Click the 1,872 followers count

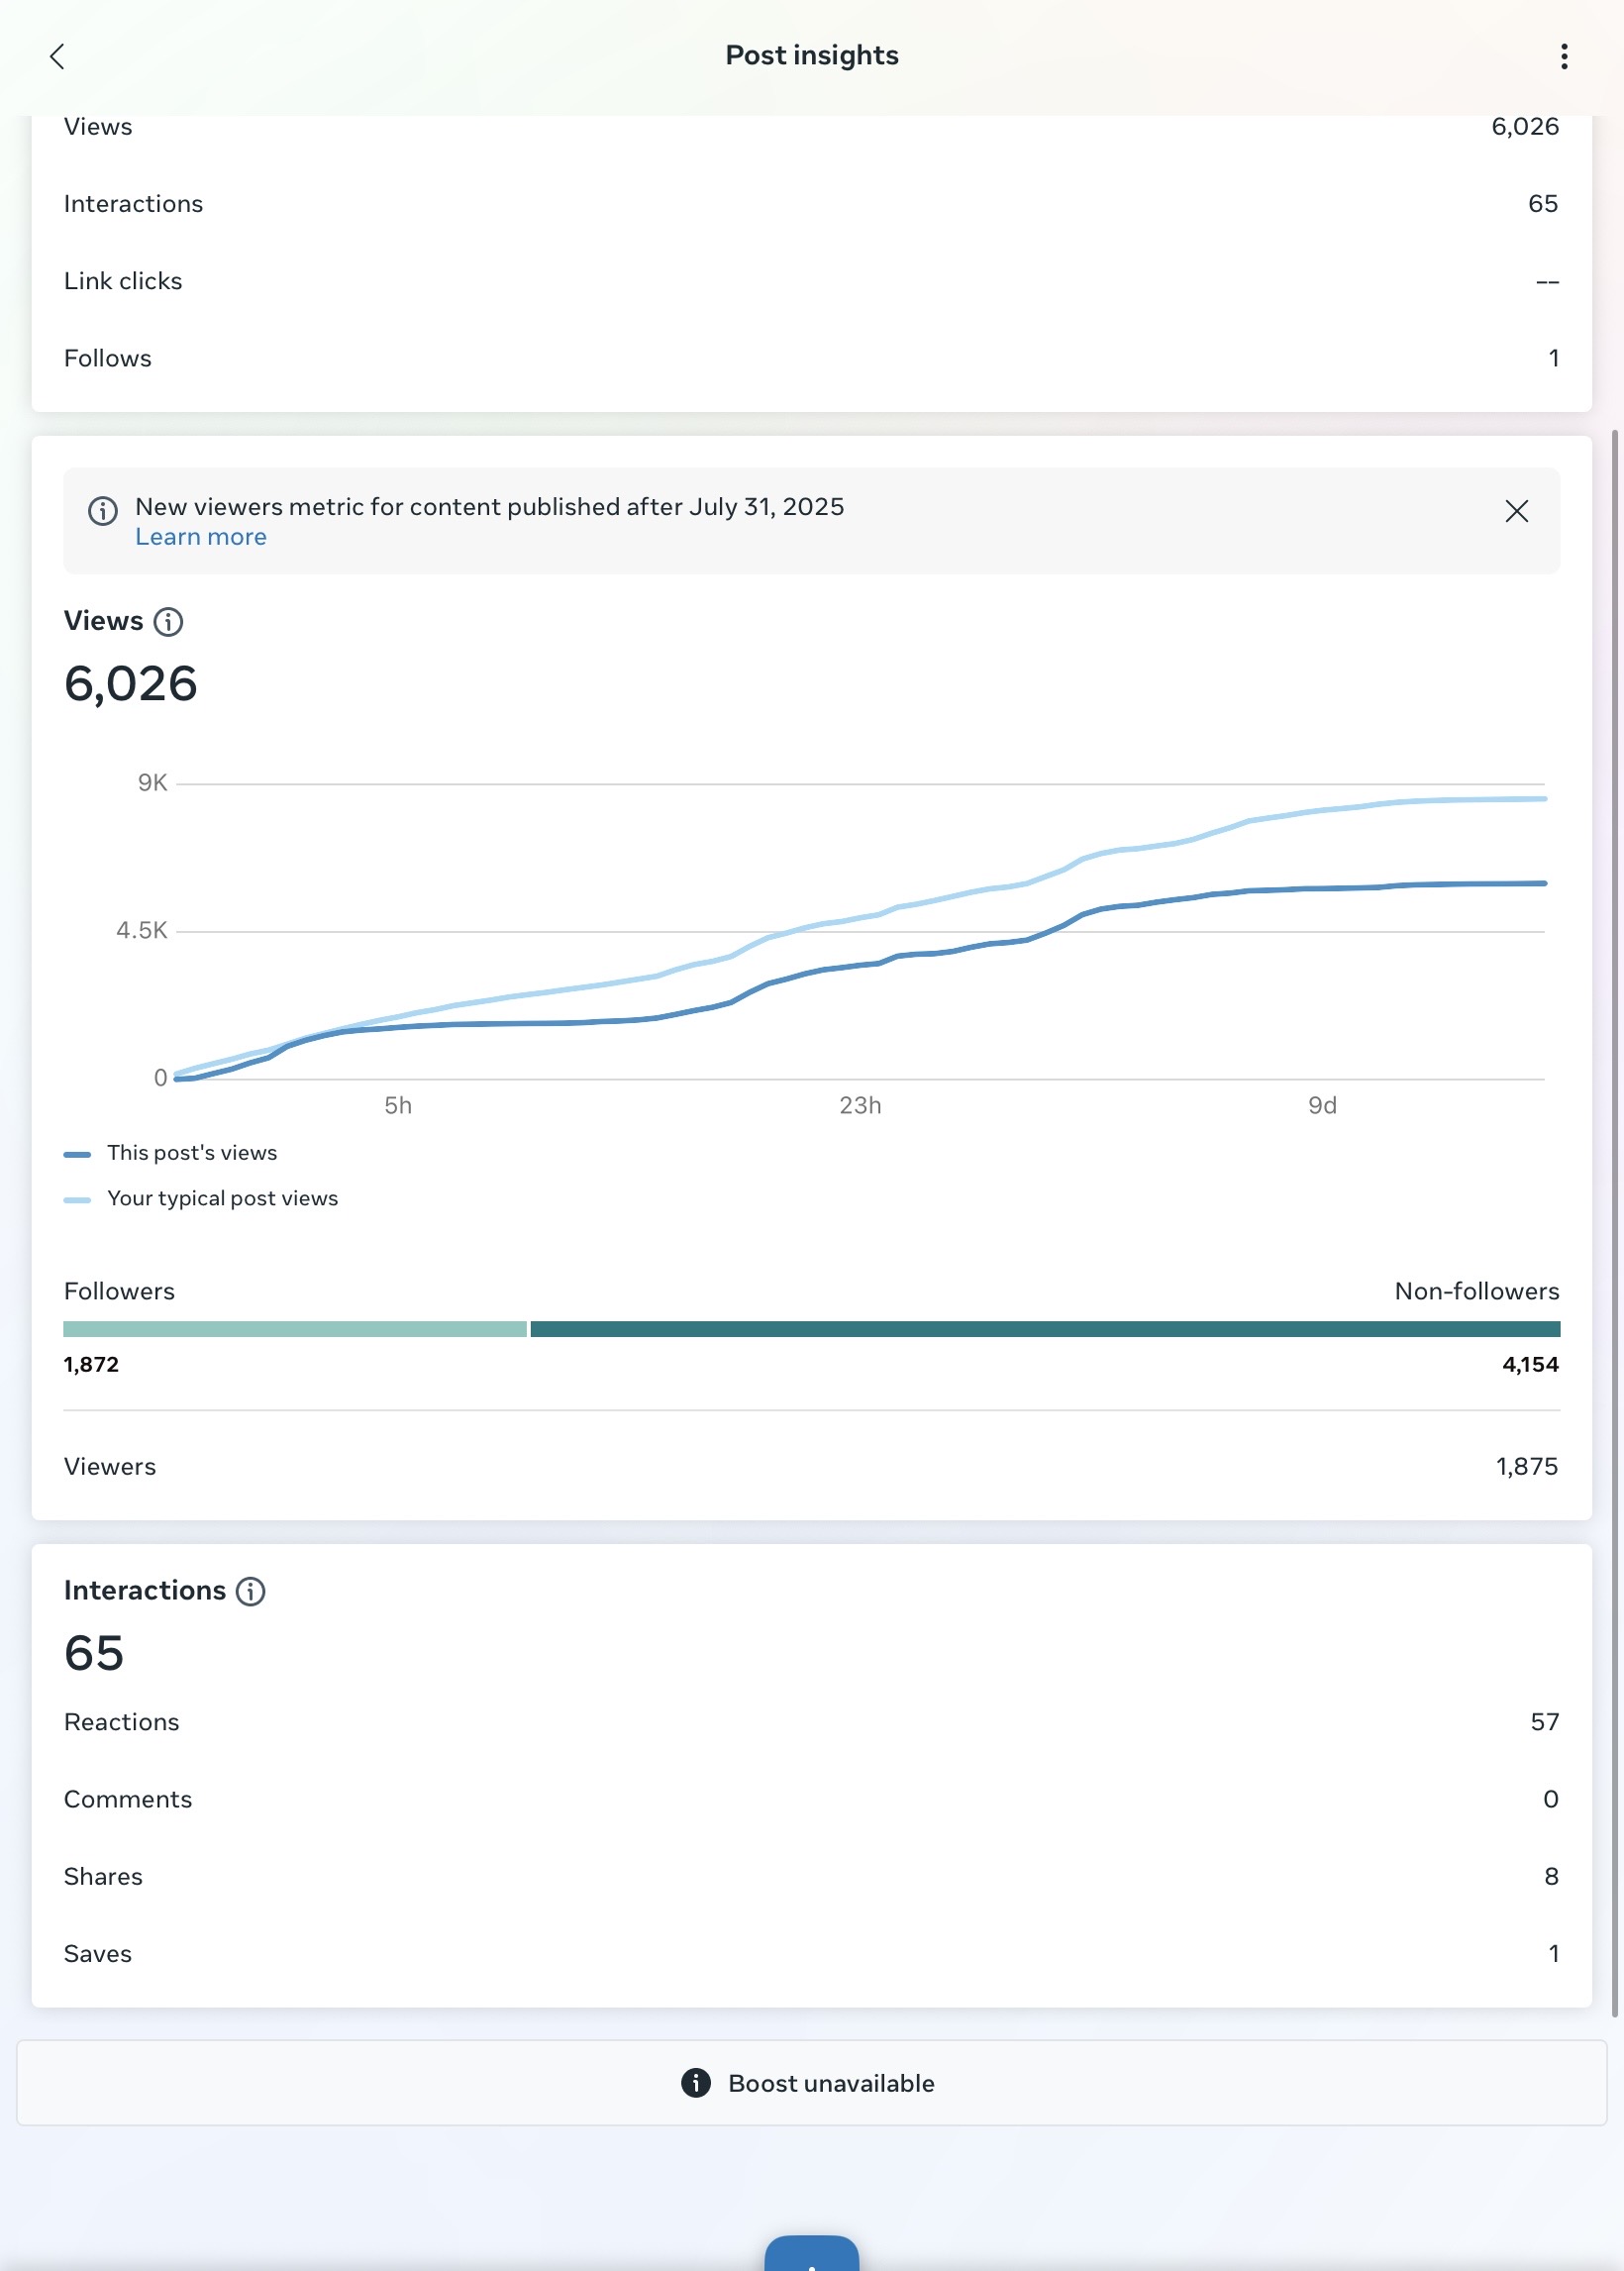coord(91,1364)
